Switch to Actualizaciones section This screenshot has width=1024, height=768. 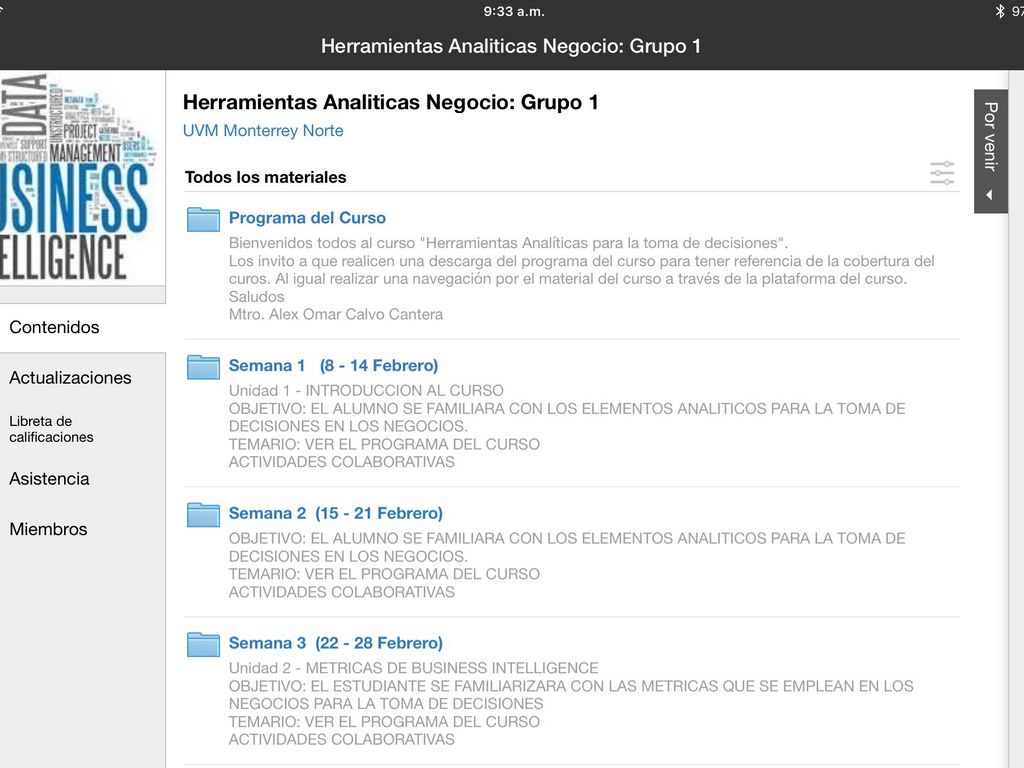[70, 378]
